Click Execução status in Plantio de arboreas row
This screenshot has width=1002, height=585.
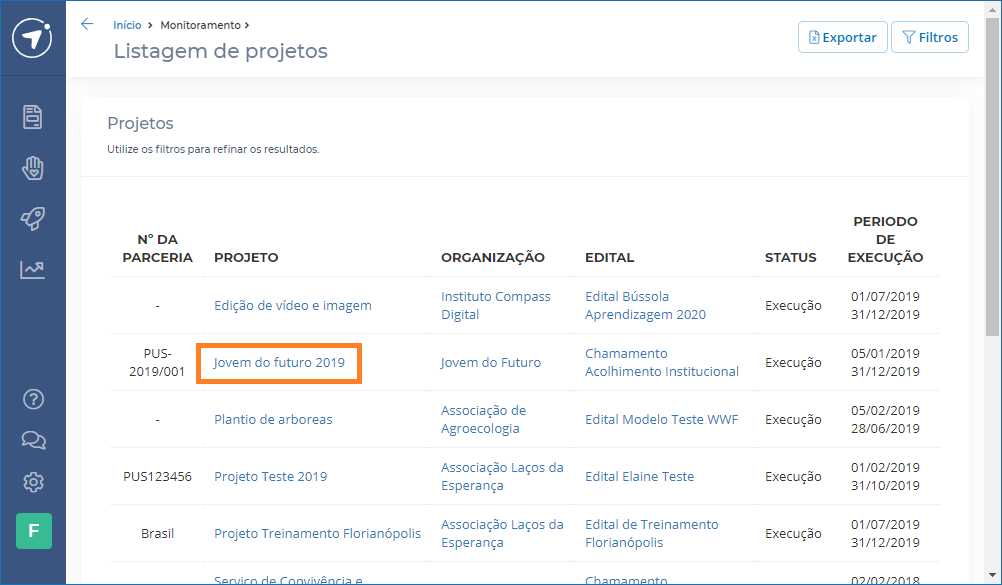pyautogui.click(x=793, y=419)
